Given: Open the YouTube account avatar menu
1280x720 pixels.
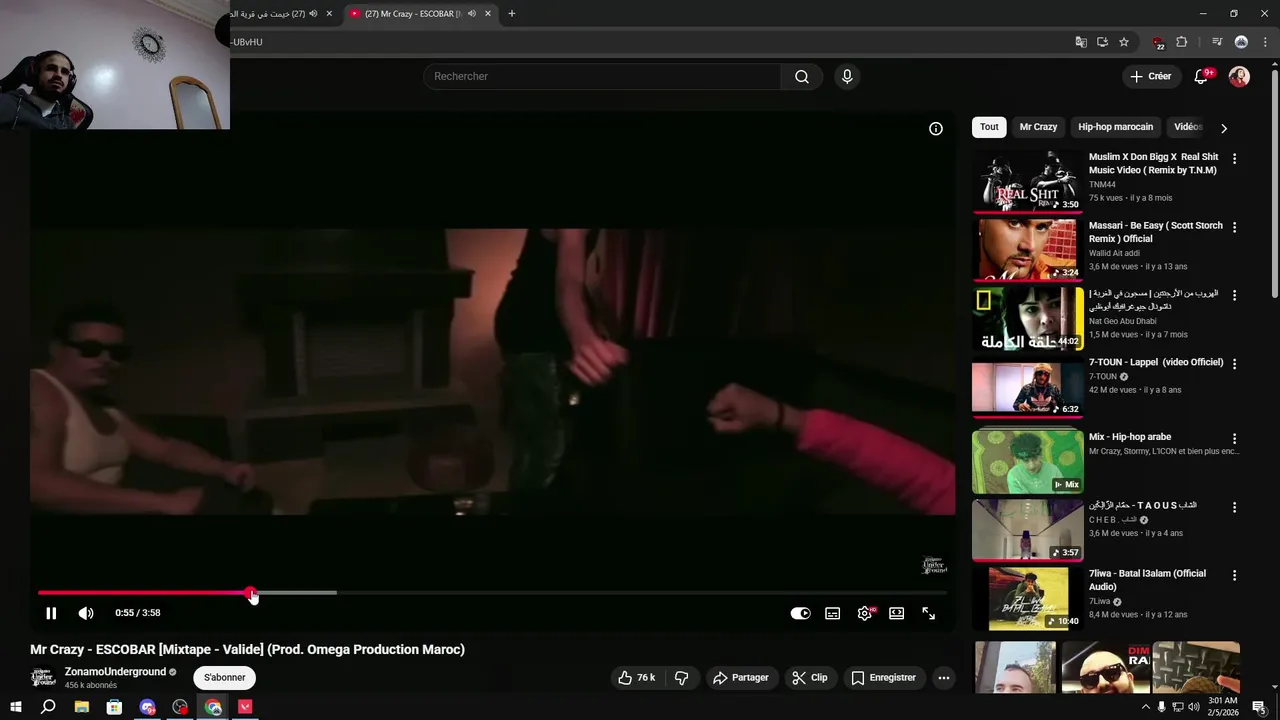Looking at the screenshot, I should (x=1239, y=76).
